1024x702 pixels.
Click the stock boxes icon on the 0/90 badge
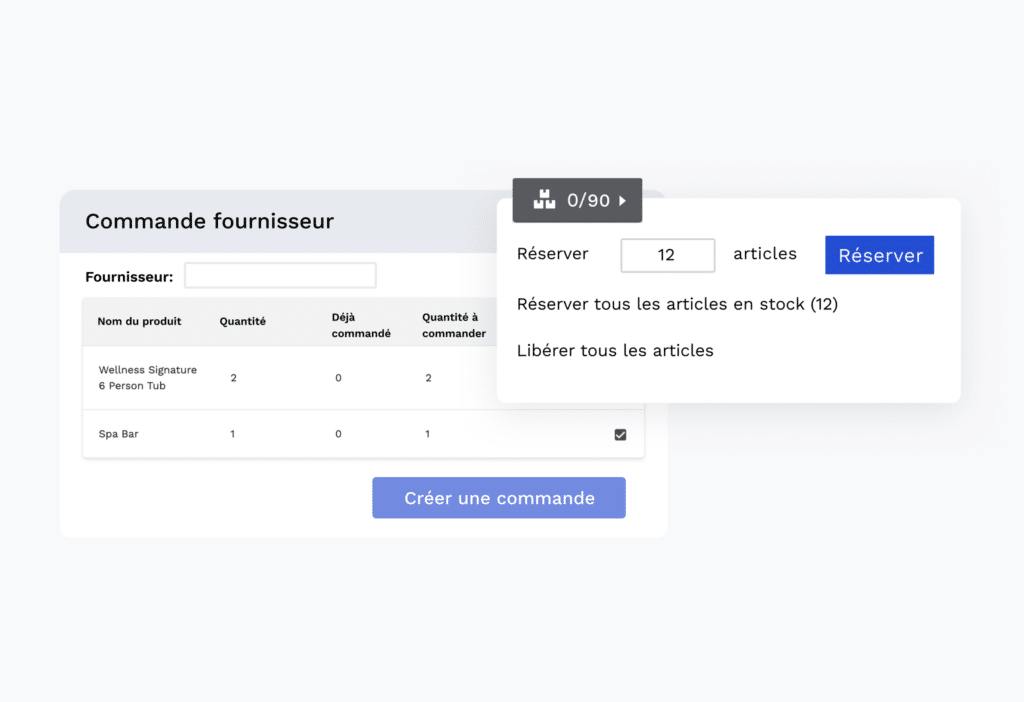point(544,200)
